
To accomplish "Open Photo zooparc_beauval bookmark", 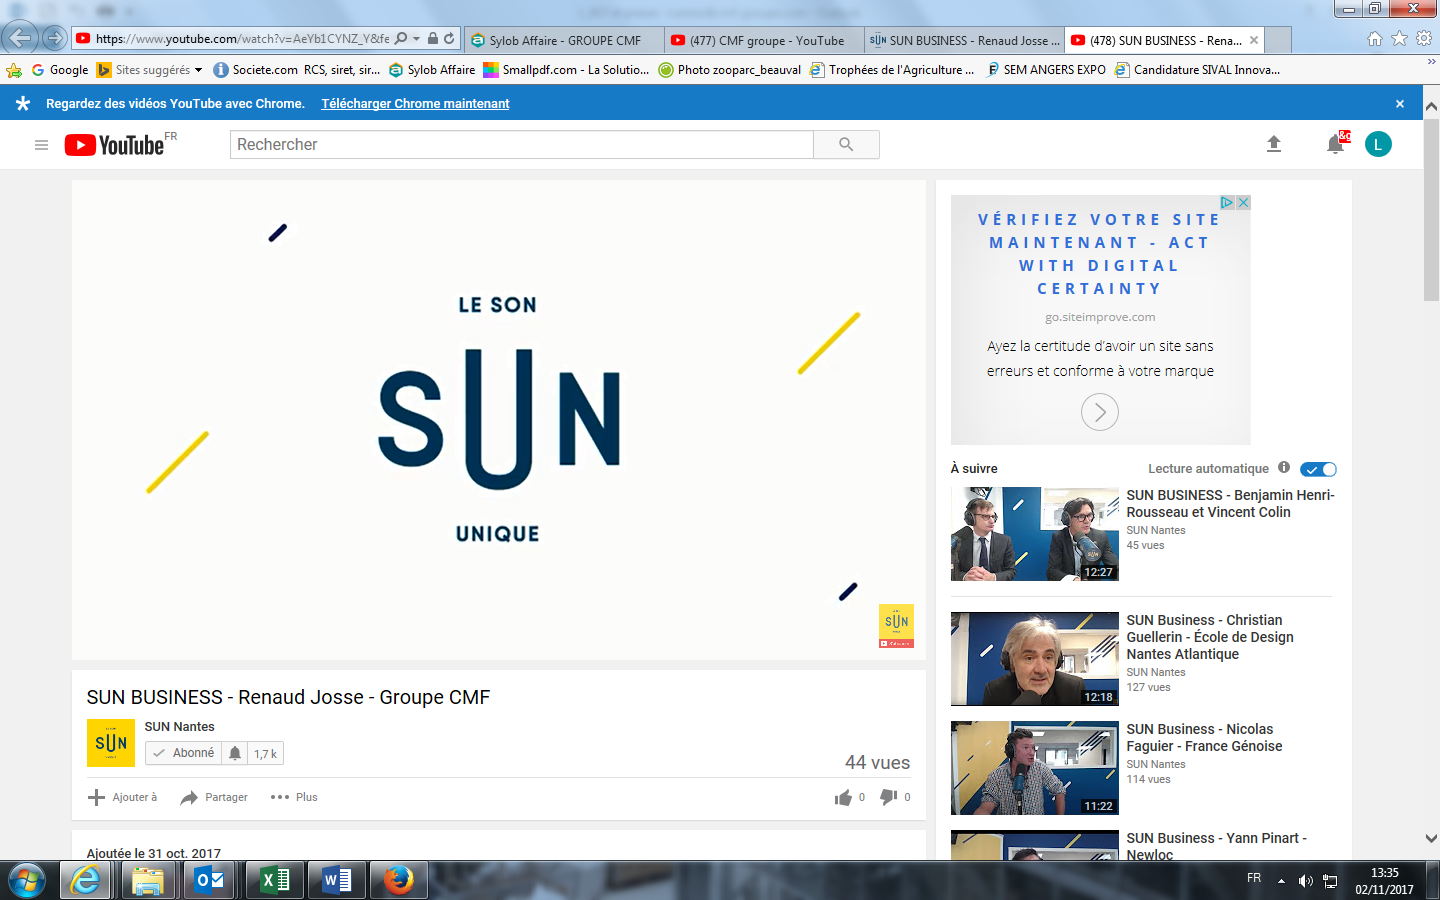I will (730, 70).
